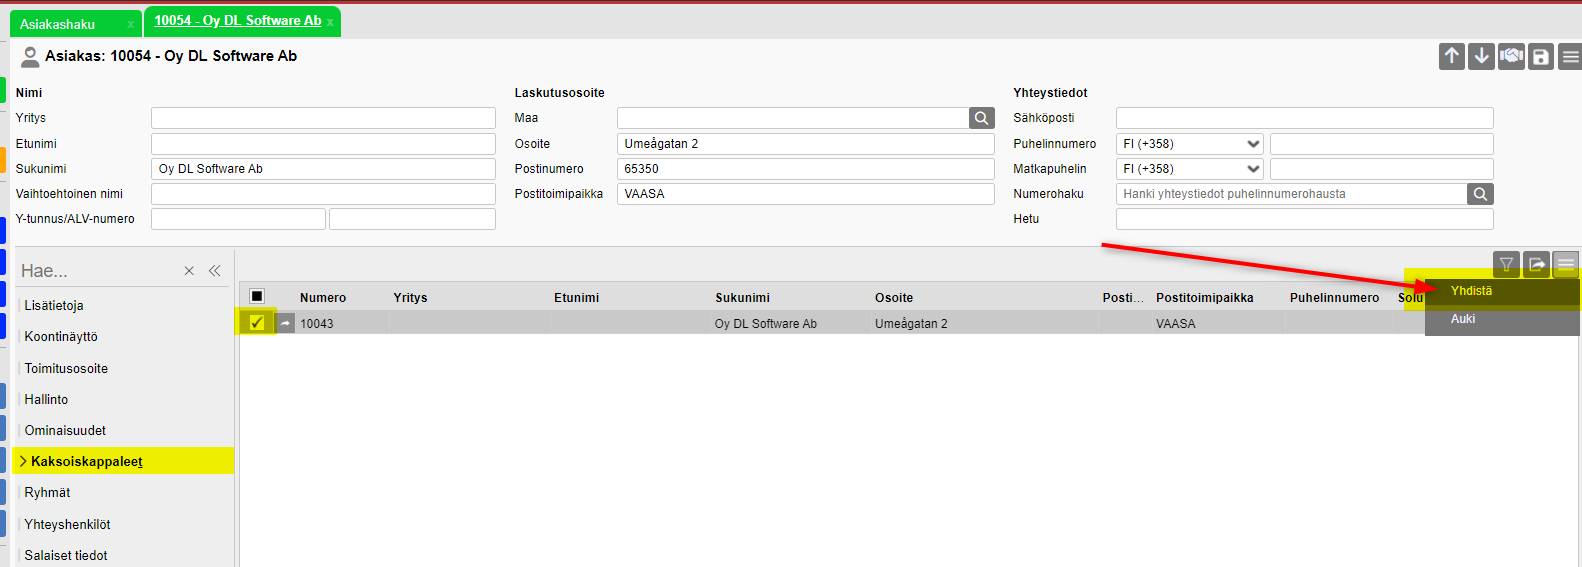
Task: Open Toimitusosoite in the sidebar
Action: (66, 369)
